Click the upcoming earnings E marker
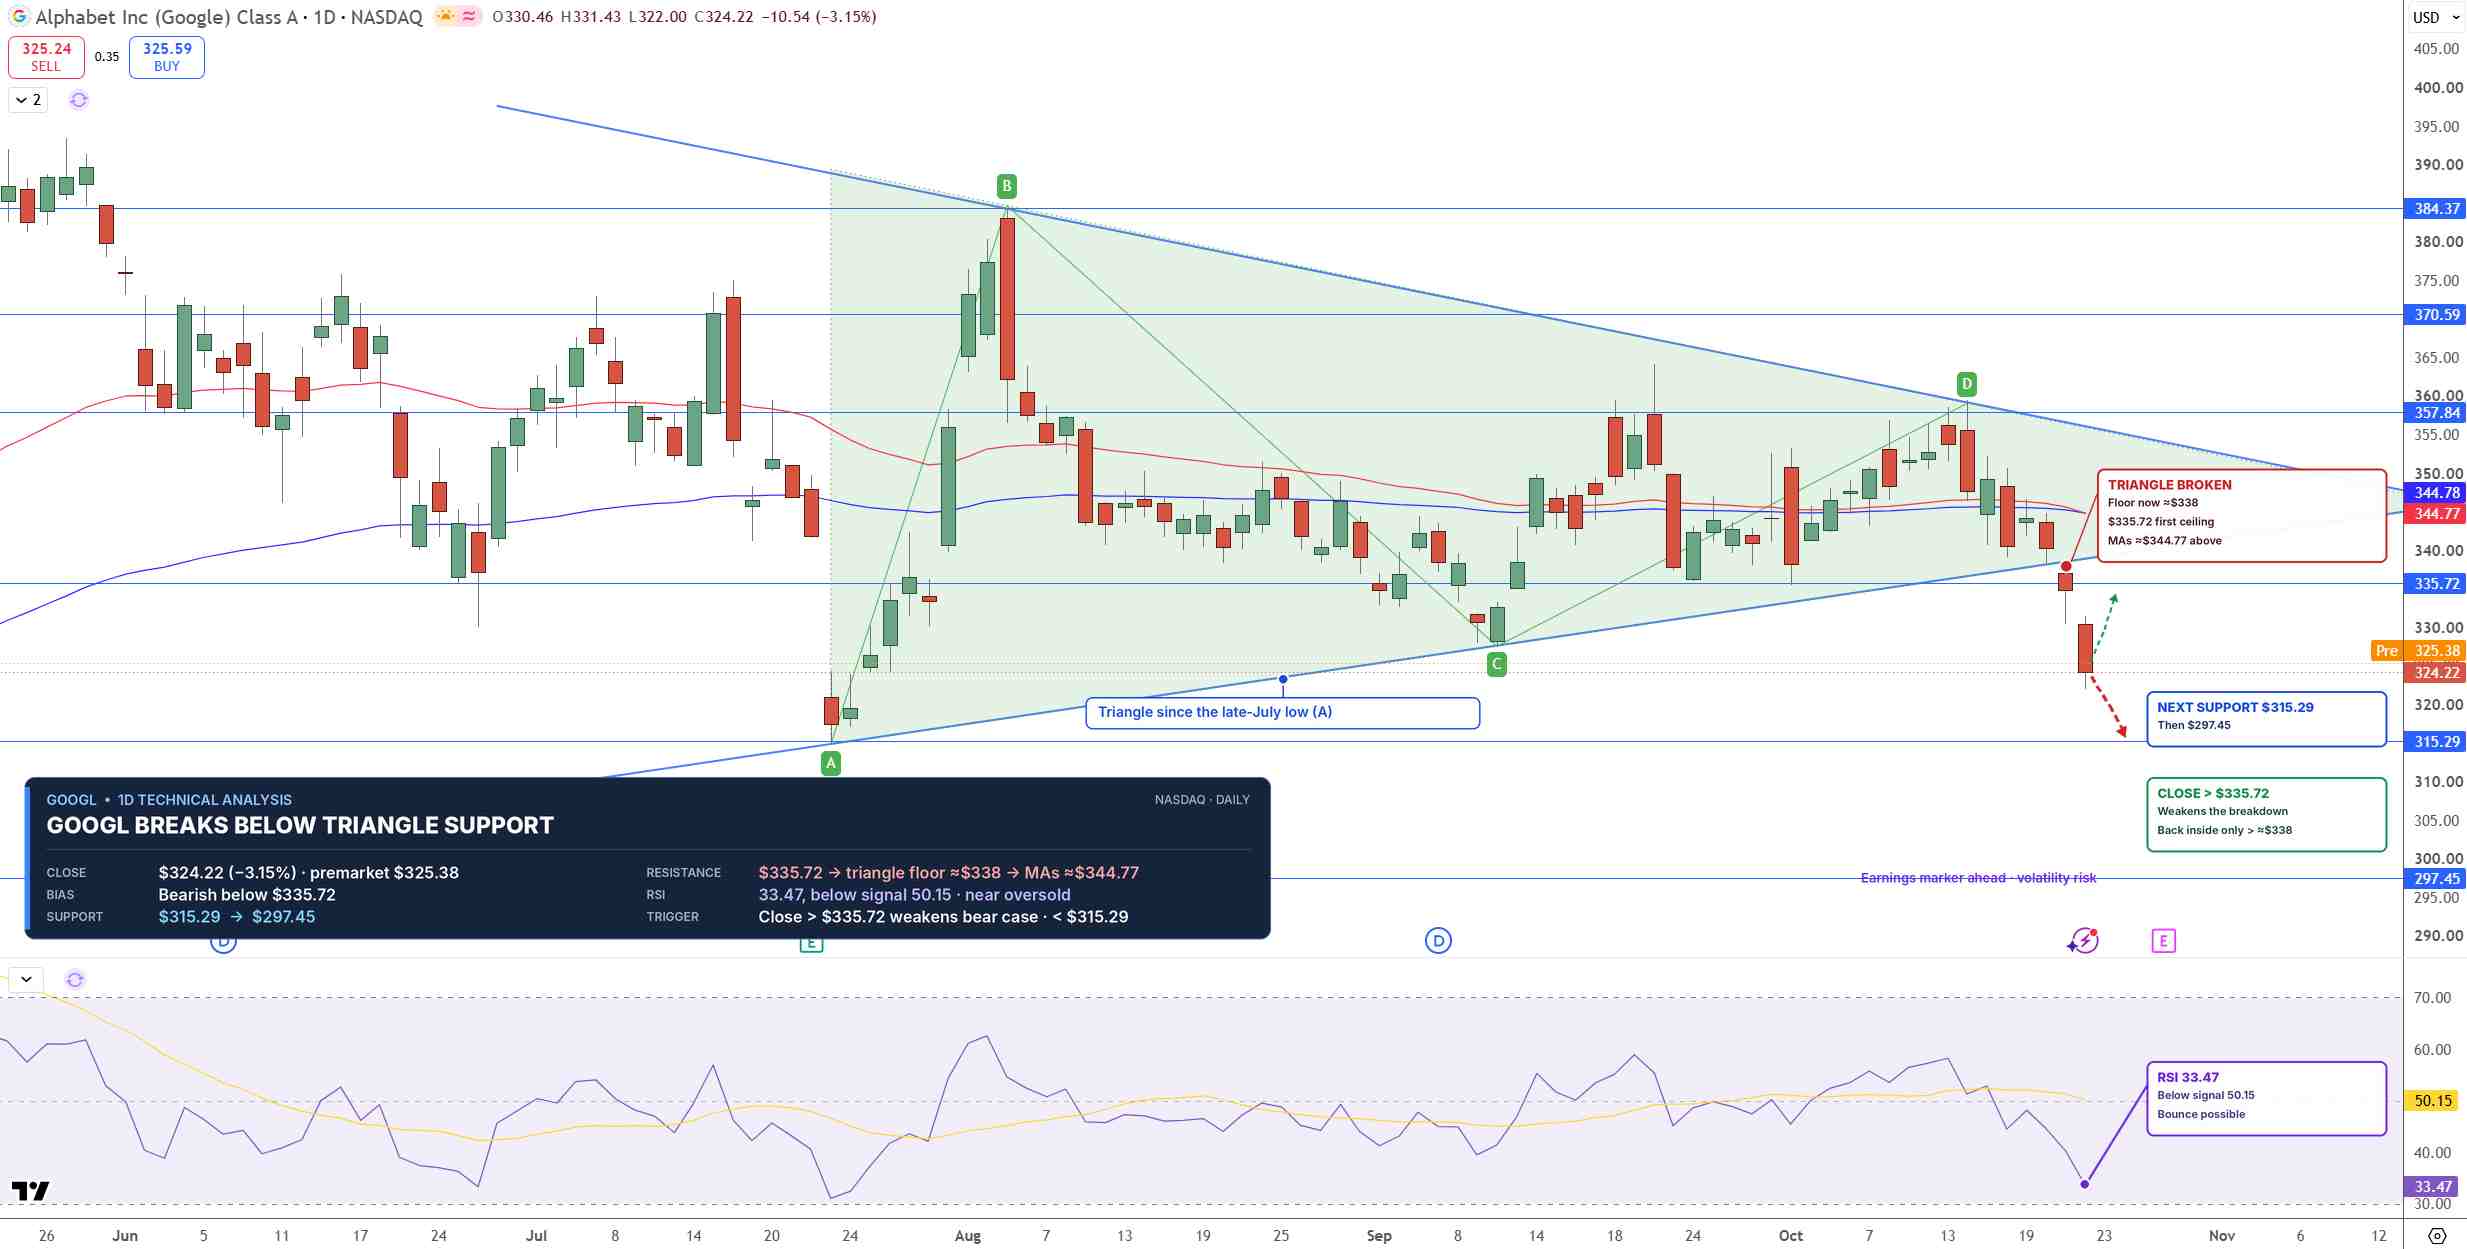Screen dimensions: 2467x1249 tap(2163, 941)
